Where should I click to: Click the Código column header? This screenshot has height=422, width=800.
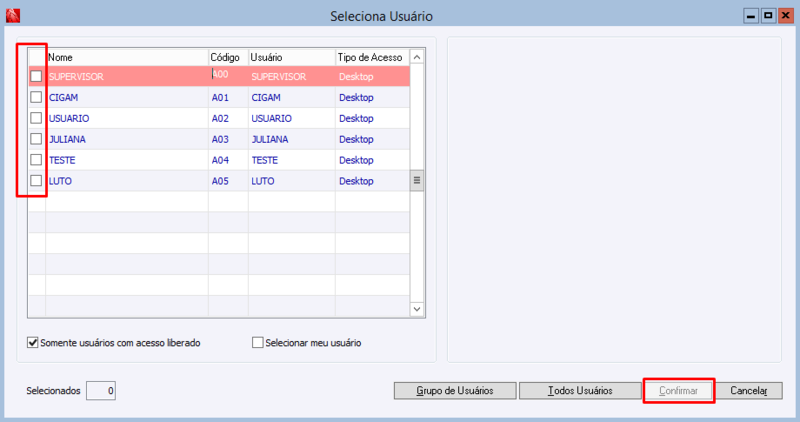pos(229,57)
